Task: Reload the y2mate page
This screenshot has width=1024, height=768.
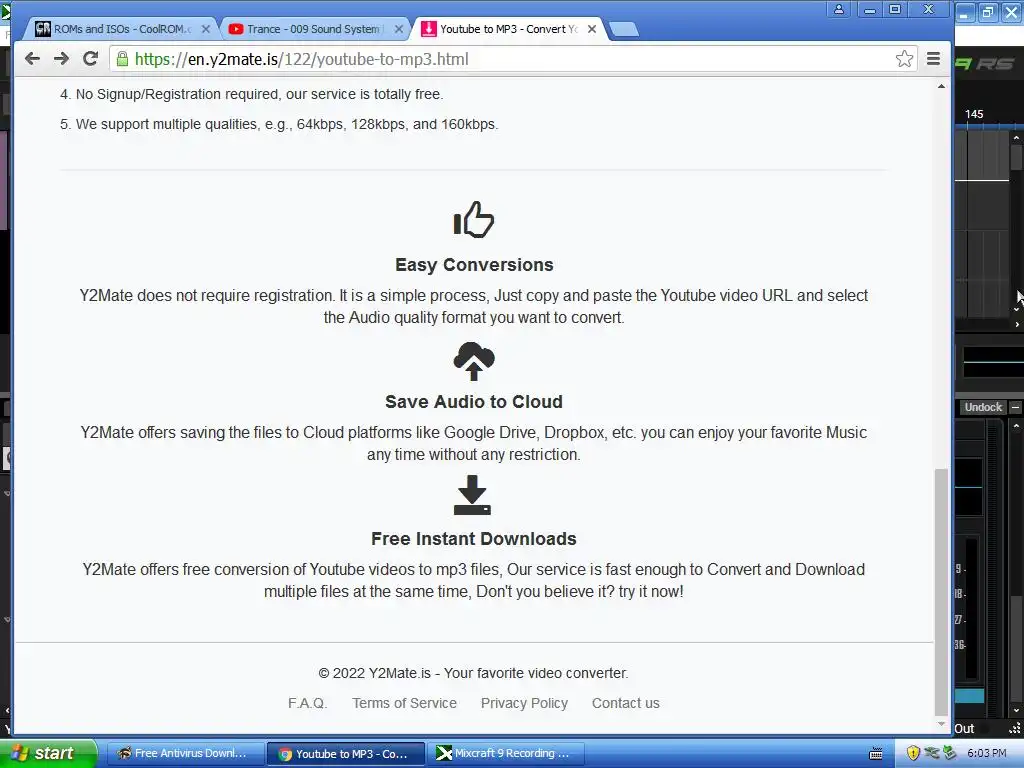Action: click(90, 59)
